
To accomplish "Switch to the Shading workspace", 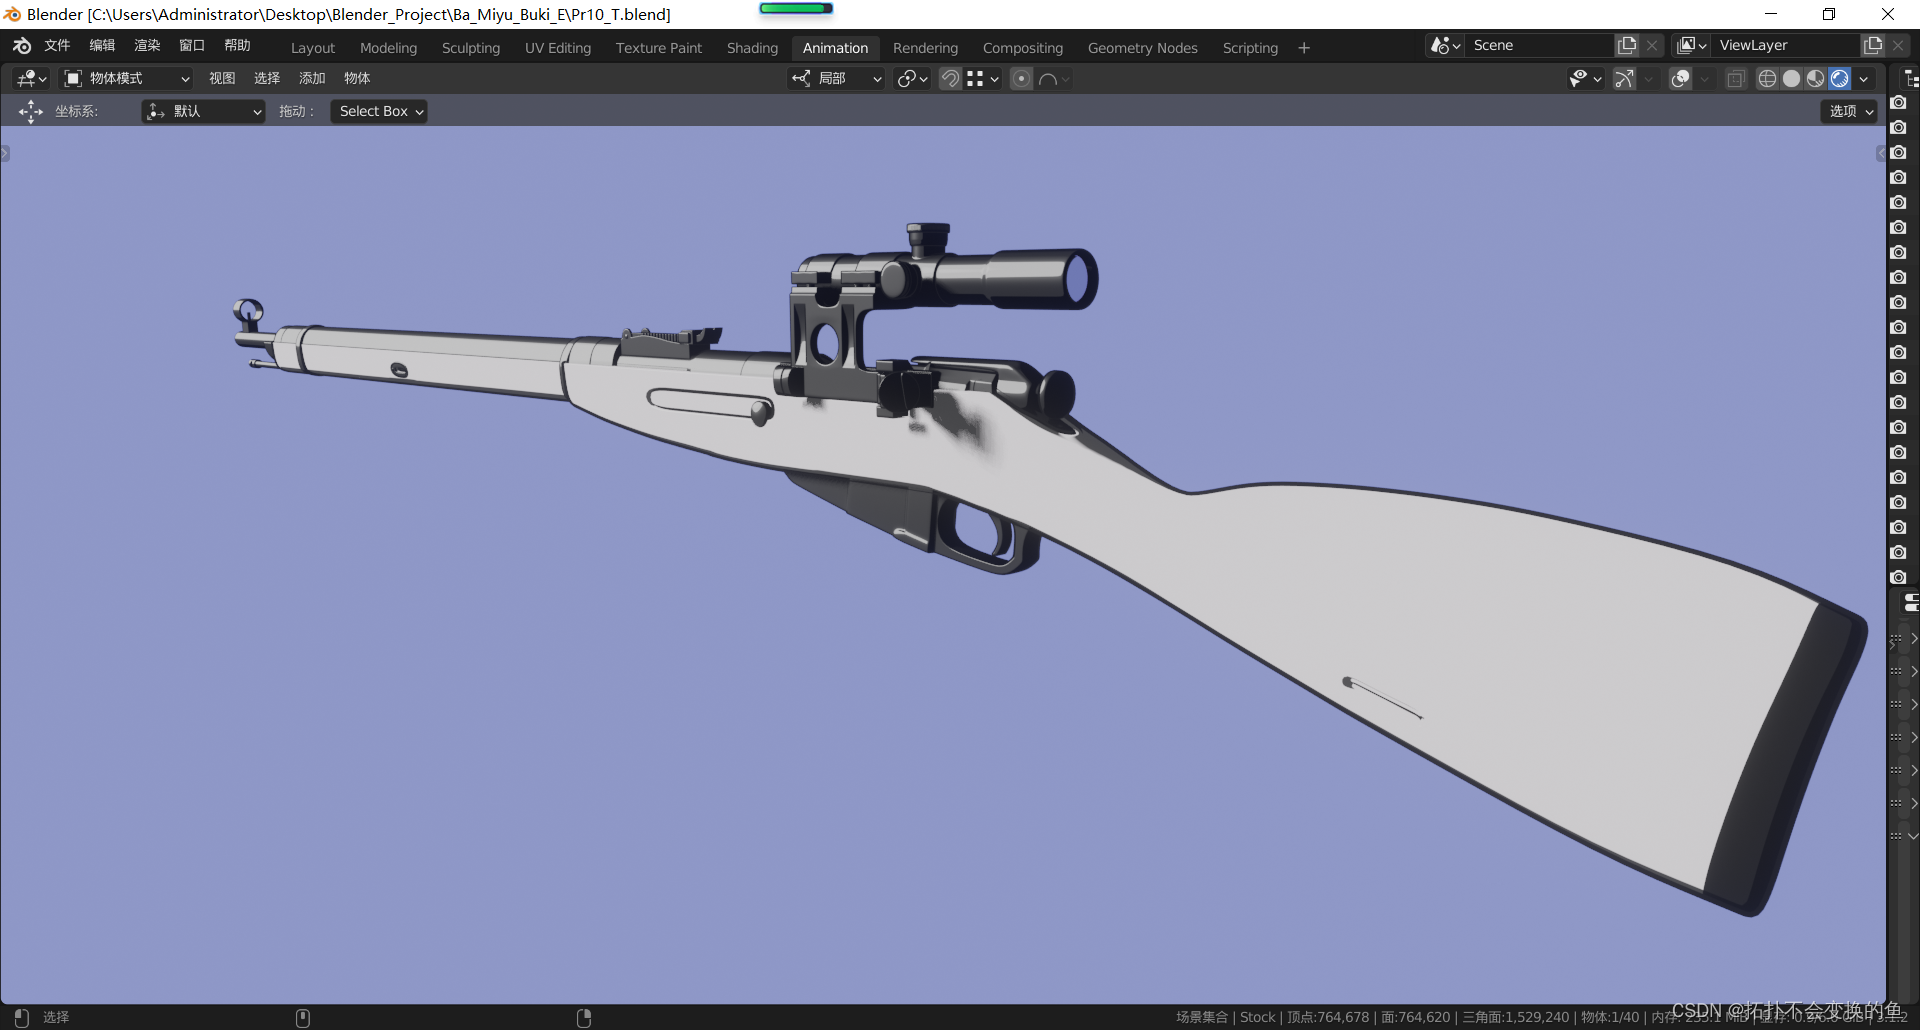I will [752, 48].
